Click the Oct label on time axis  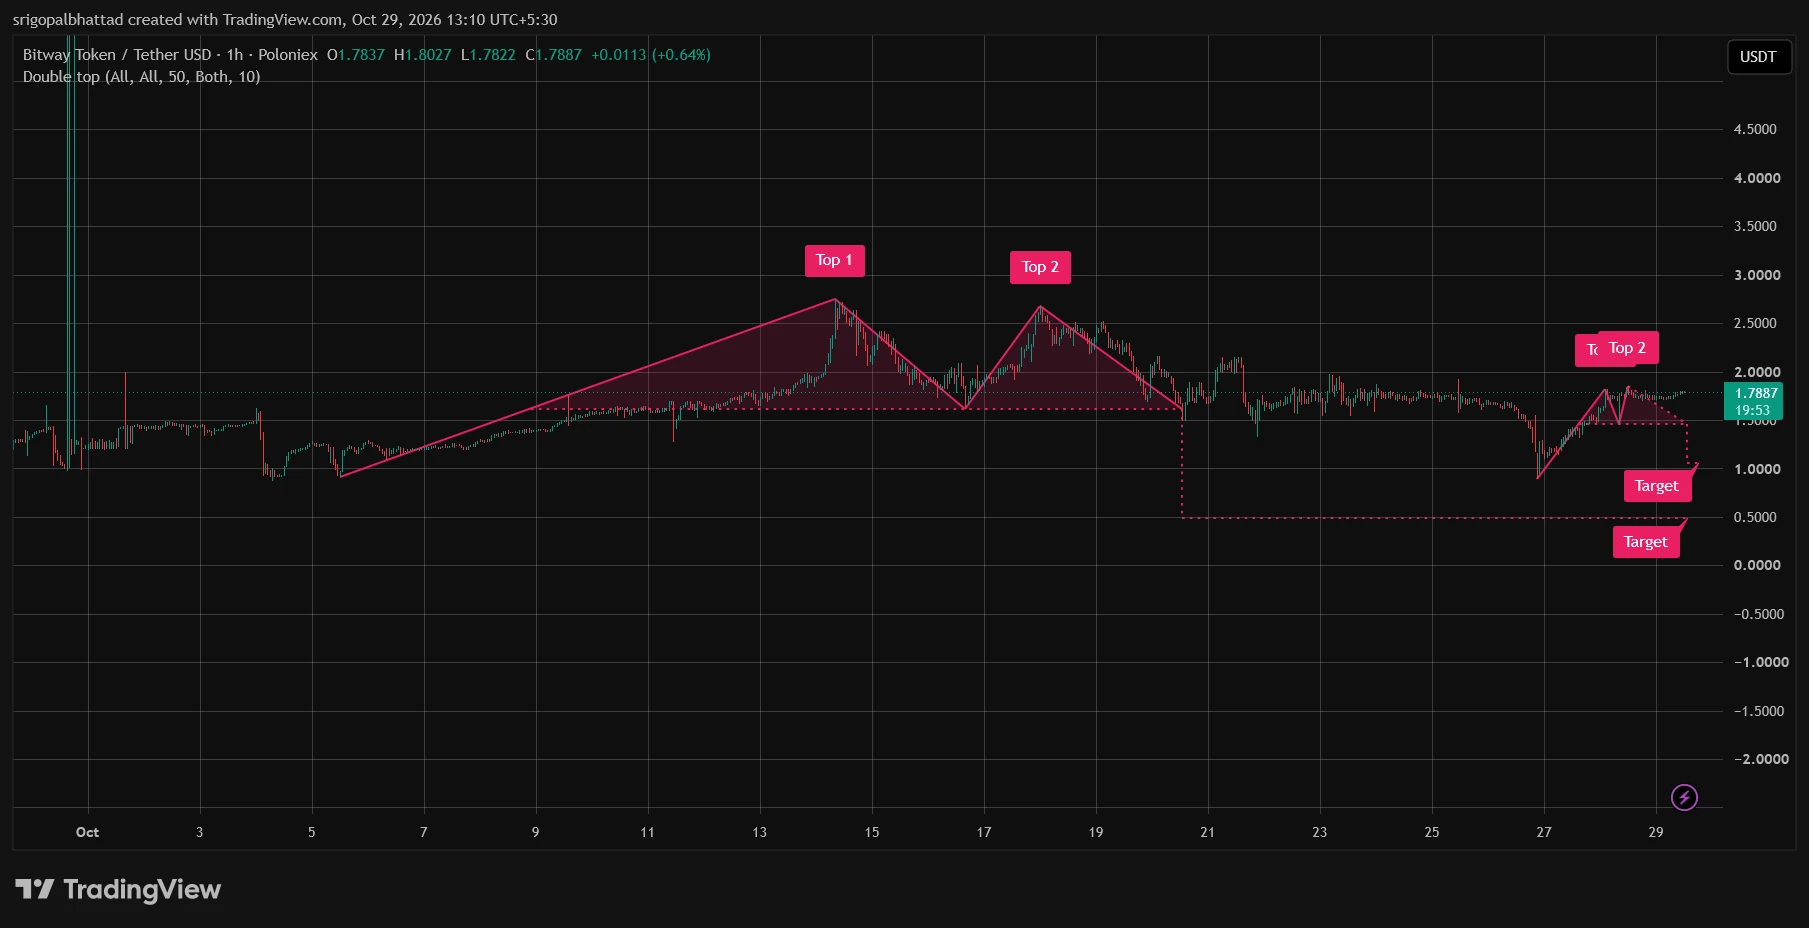[x=87, y=832]
